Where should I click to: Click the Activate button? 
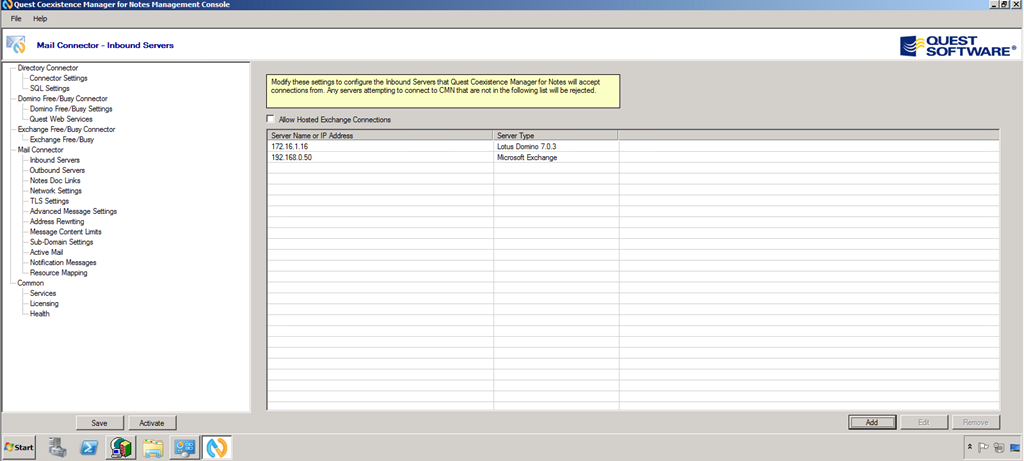(x=152, y=423)
